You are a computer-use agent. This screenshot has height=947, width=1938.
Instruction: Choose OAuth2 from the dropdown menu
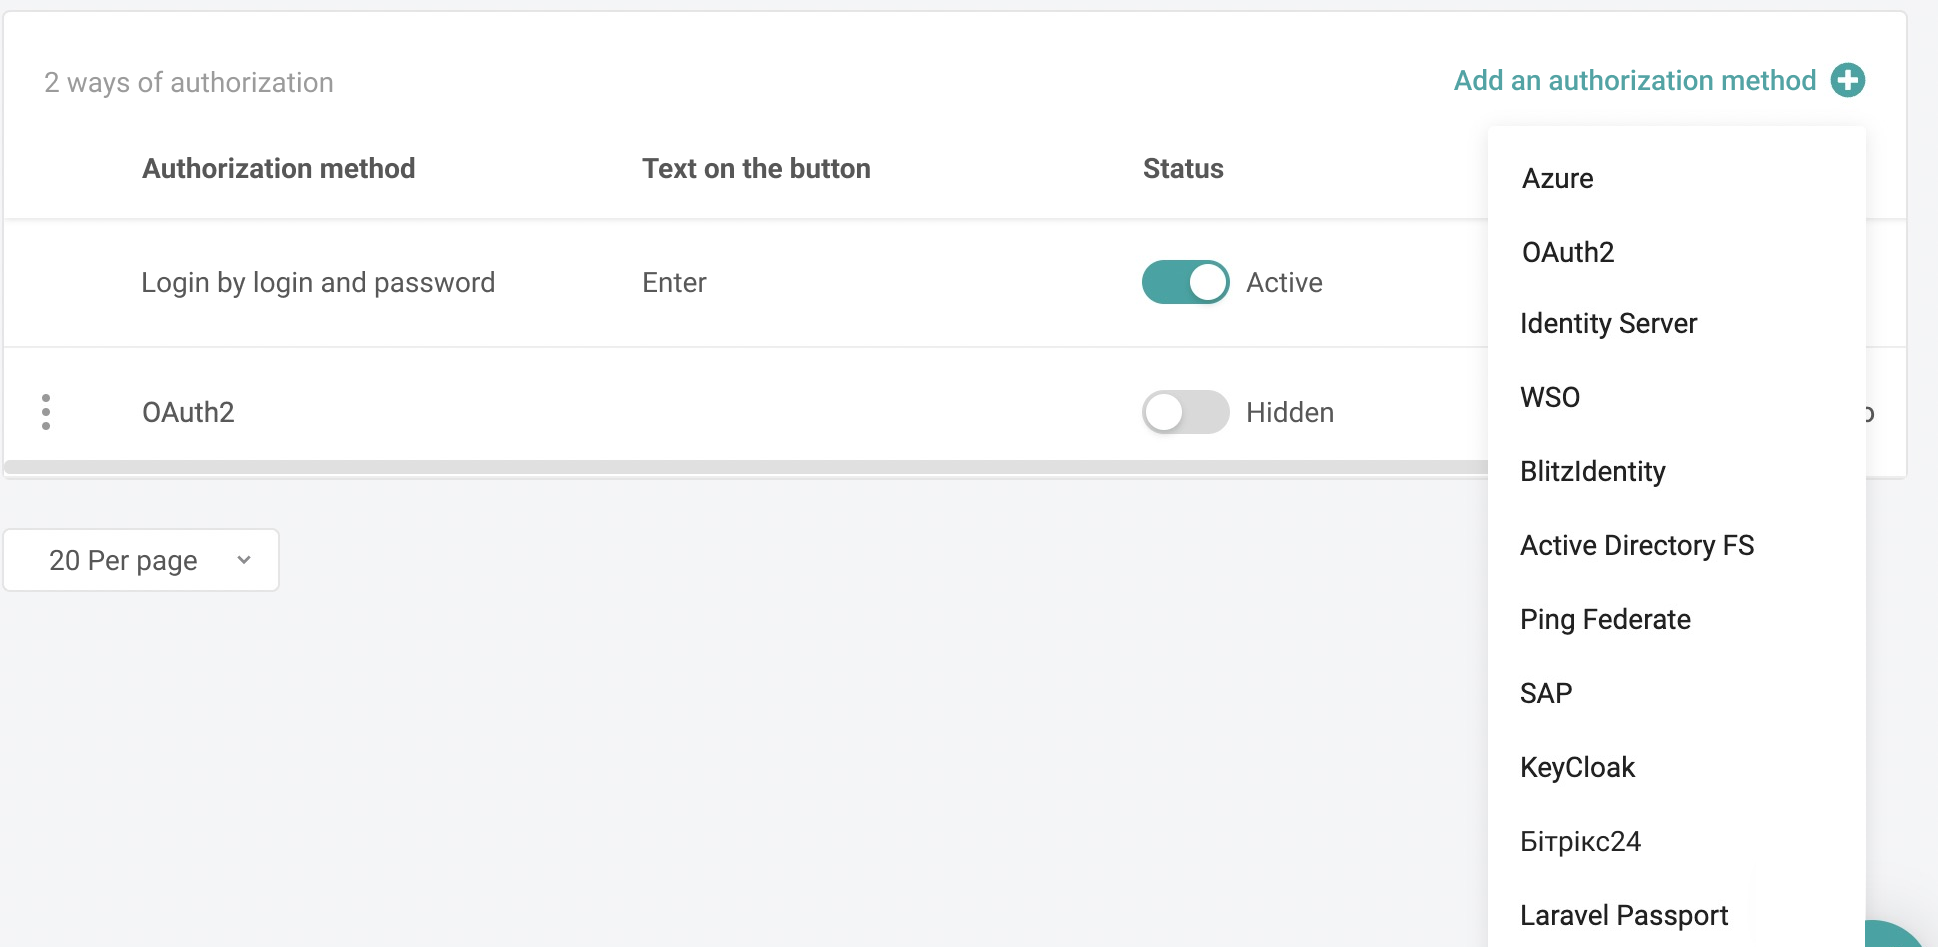click(x=1567, y=252)
